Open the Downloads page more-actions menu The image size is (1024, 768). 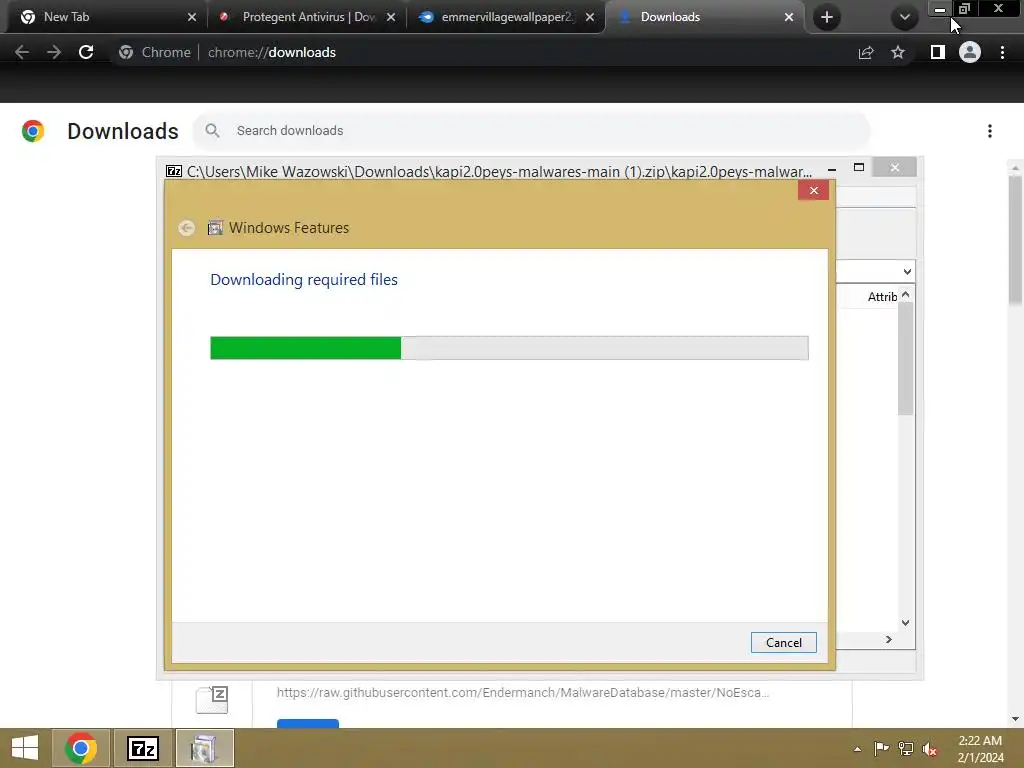coord(990,131)
